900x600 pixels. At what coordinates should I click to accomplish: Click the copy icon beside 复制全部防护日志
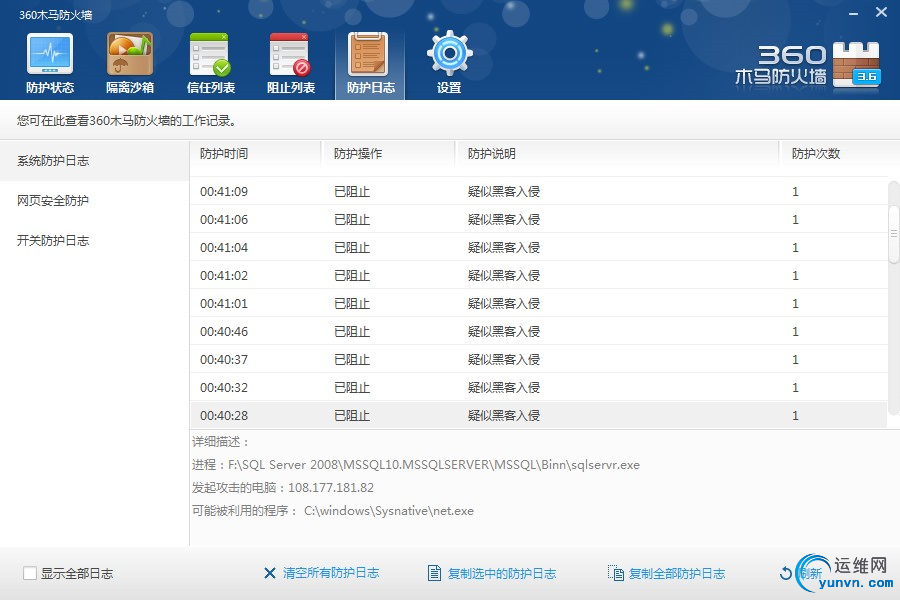616,573
